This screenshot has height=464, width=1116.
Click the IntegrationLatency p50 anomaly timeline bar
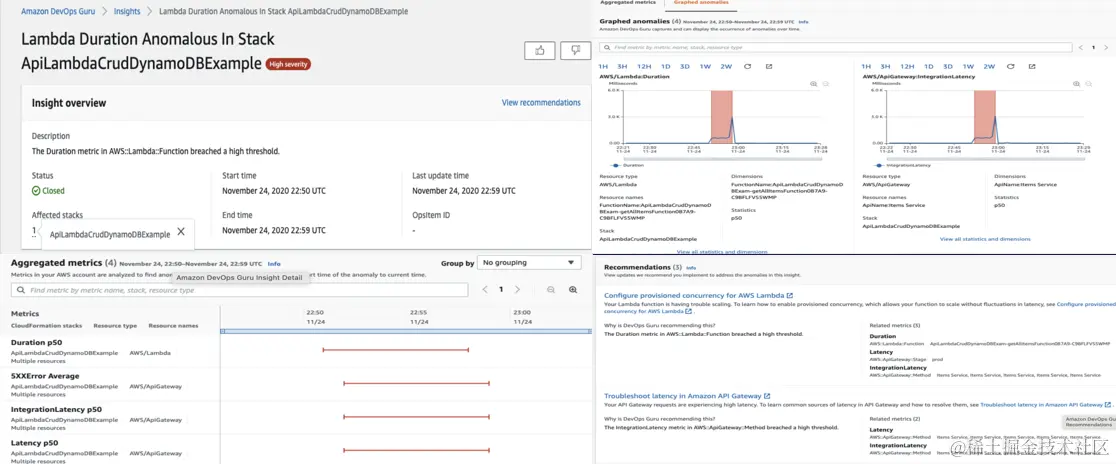point(416,416)
